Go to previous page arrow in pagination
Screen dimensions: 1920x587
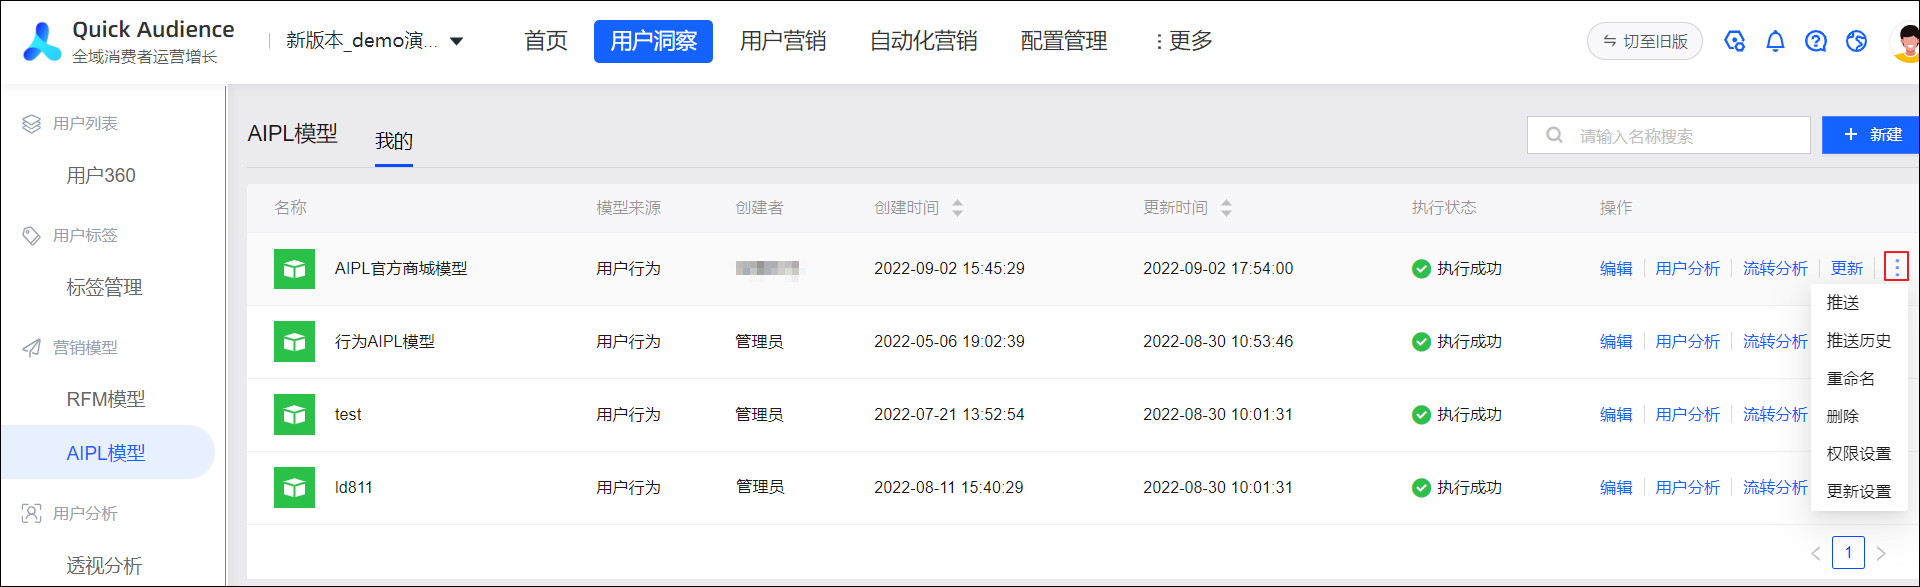pyautogui.click(x=1816, y=553)
